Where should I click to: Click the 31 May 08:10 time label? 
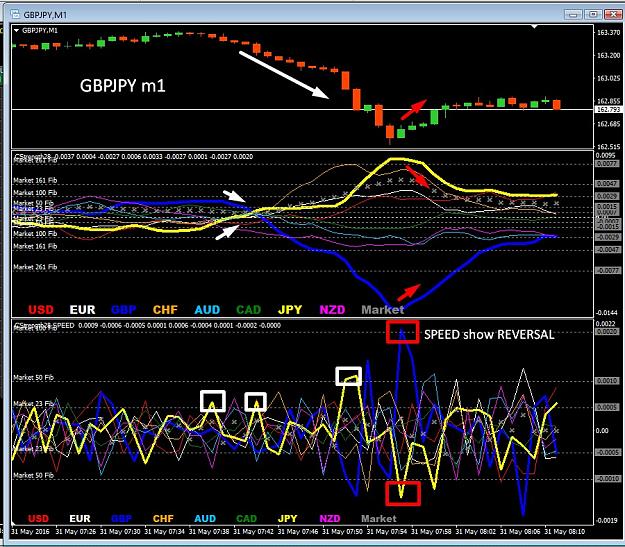click(x=565, y=531)
